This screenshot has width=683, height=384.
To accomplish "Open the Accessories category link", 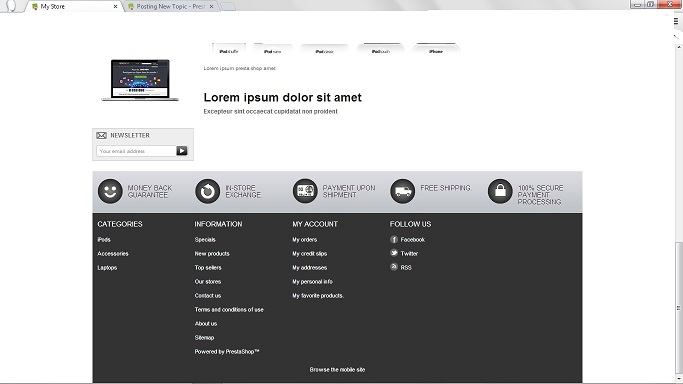I will 113,253.
